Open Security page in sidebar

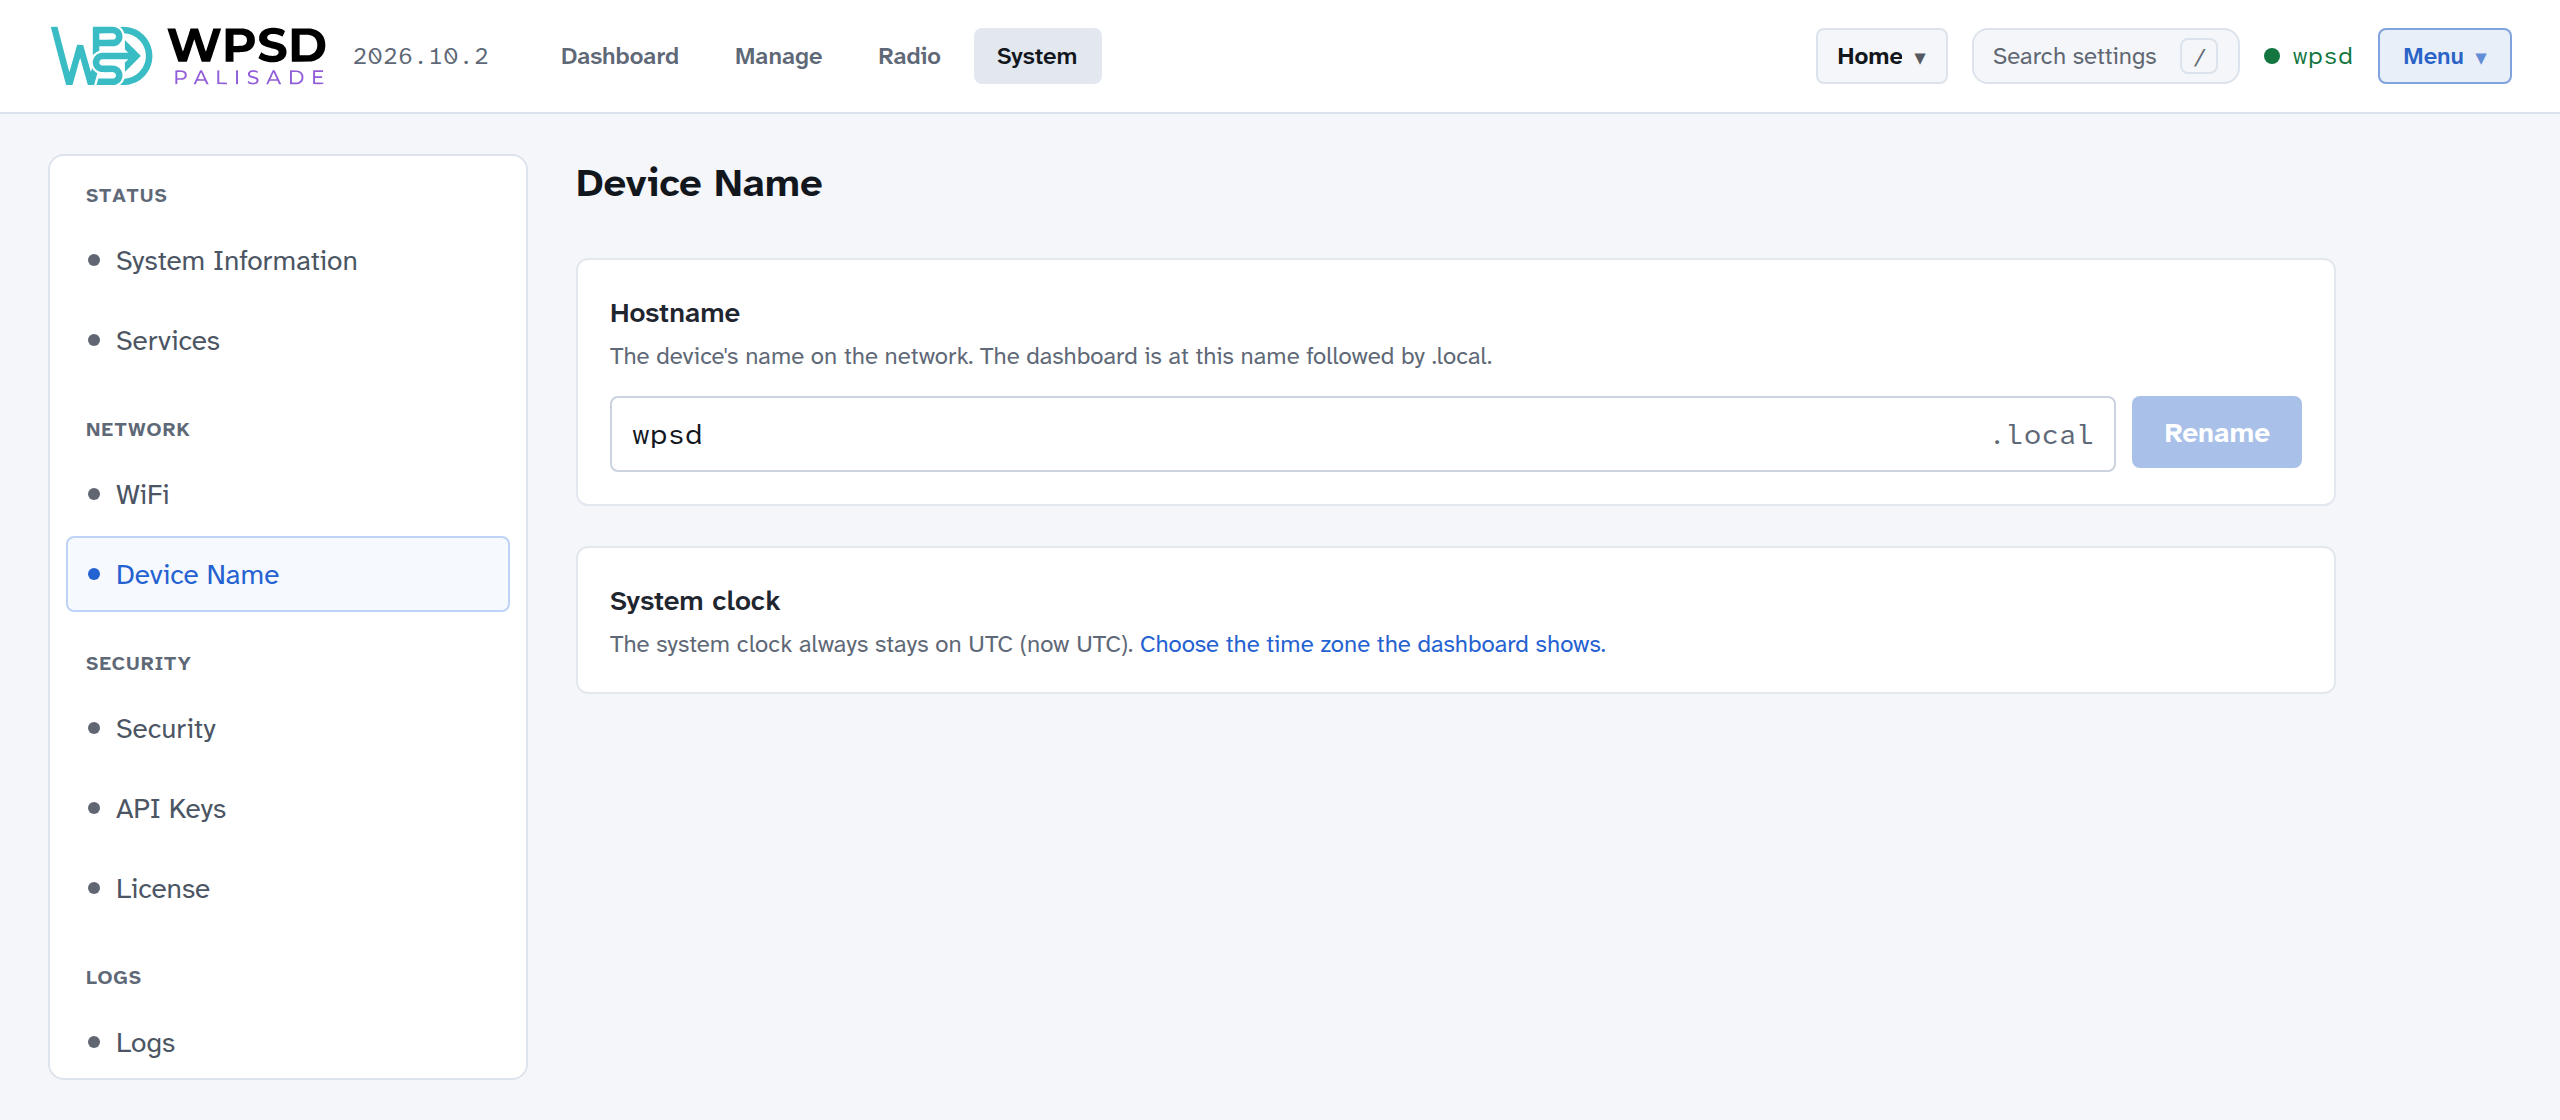click(x=288, y=729)
